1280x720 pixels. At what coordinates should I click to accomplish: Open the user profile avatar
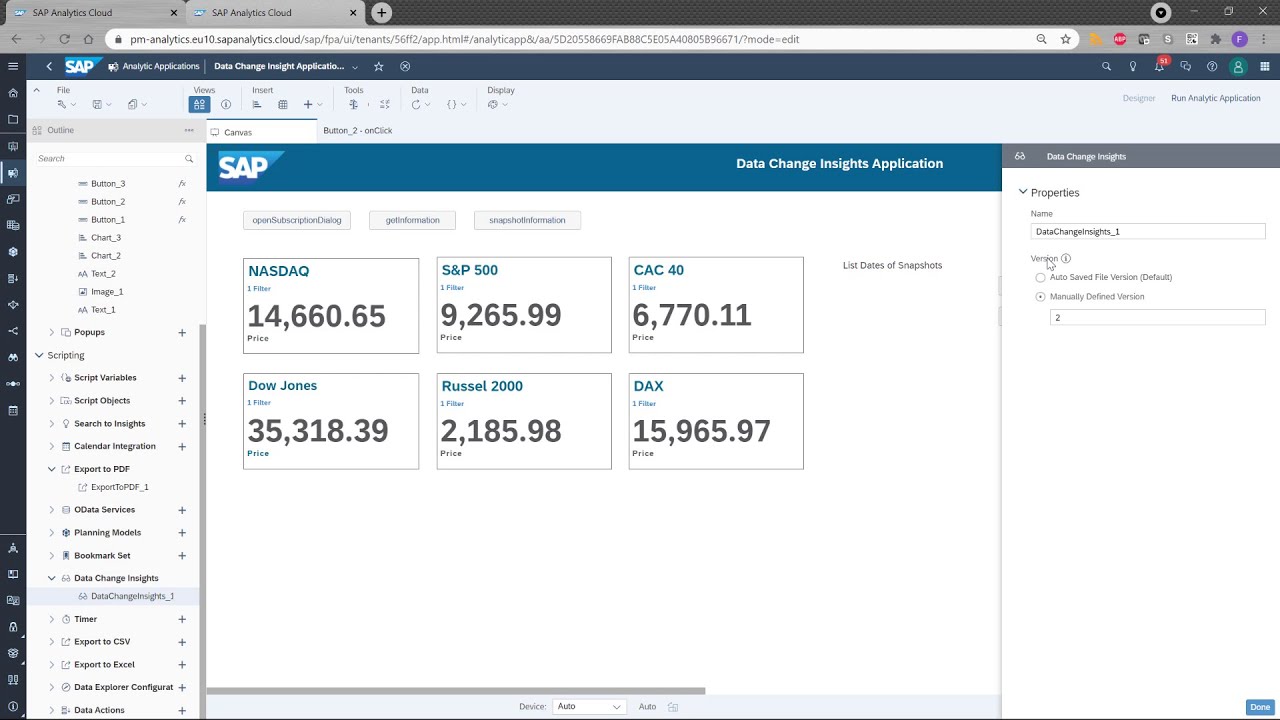click(x=1238, y=66)
